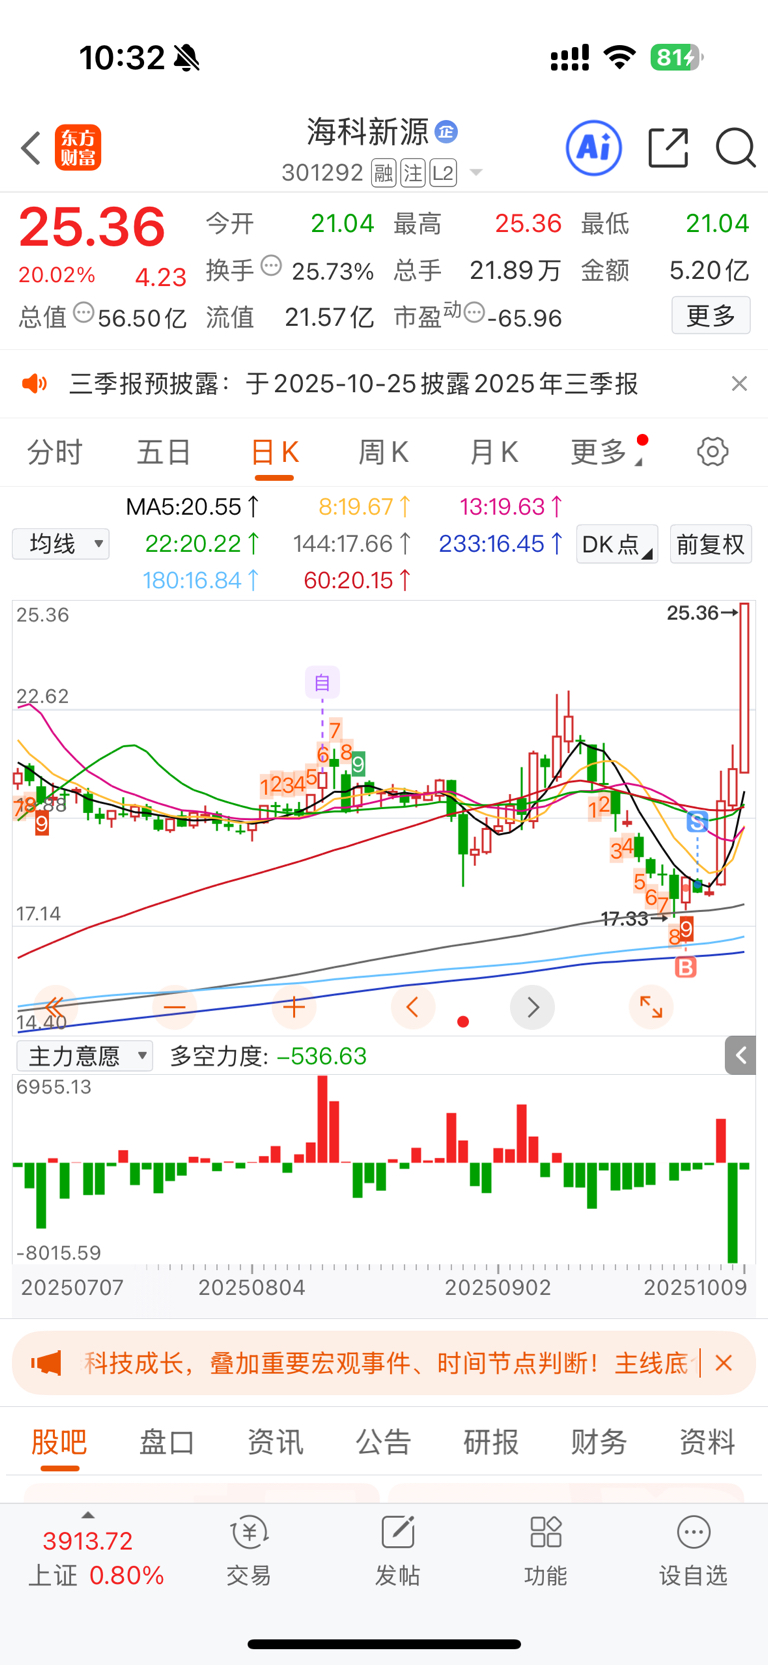Image resolution: width=769 pixels, height=1665 pixels.
Task: Select the 日K chart tab
Action: click(274, 452)
